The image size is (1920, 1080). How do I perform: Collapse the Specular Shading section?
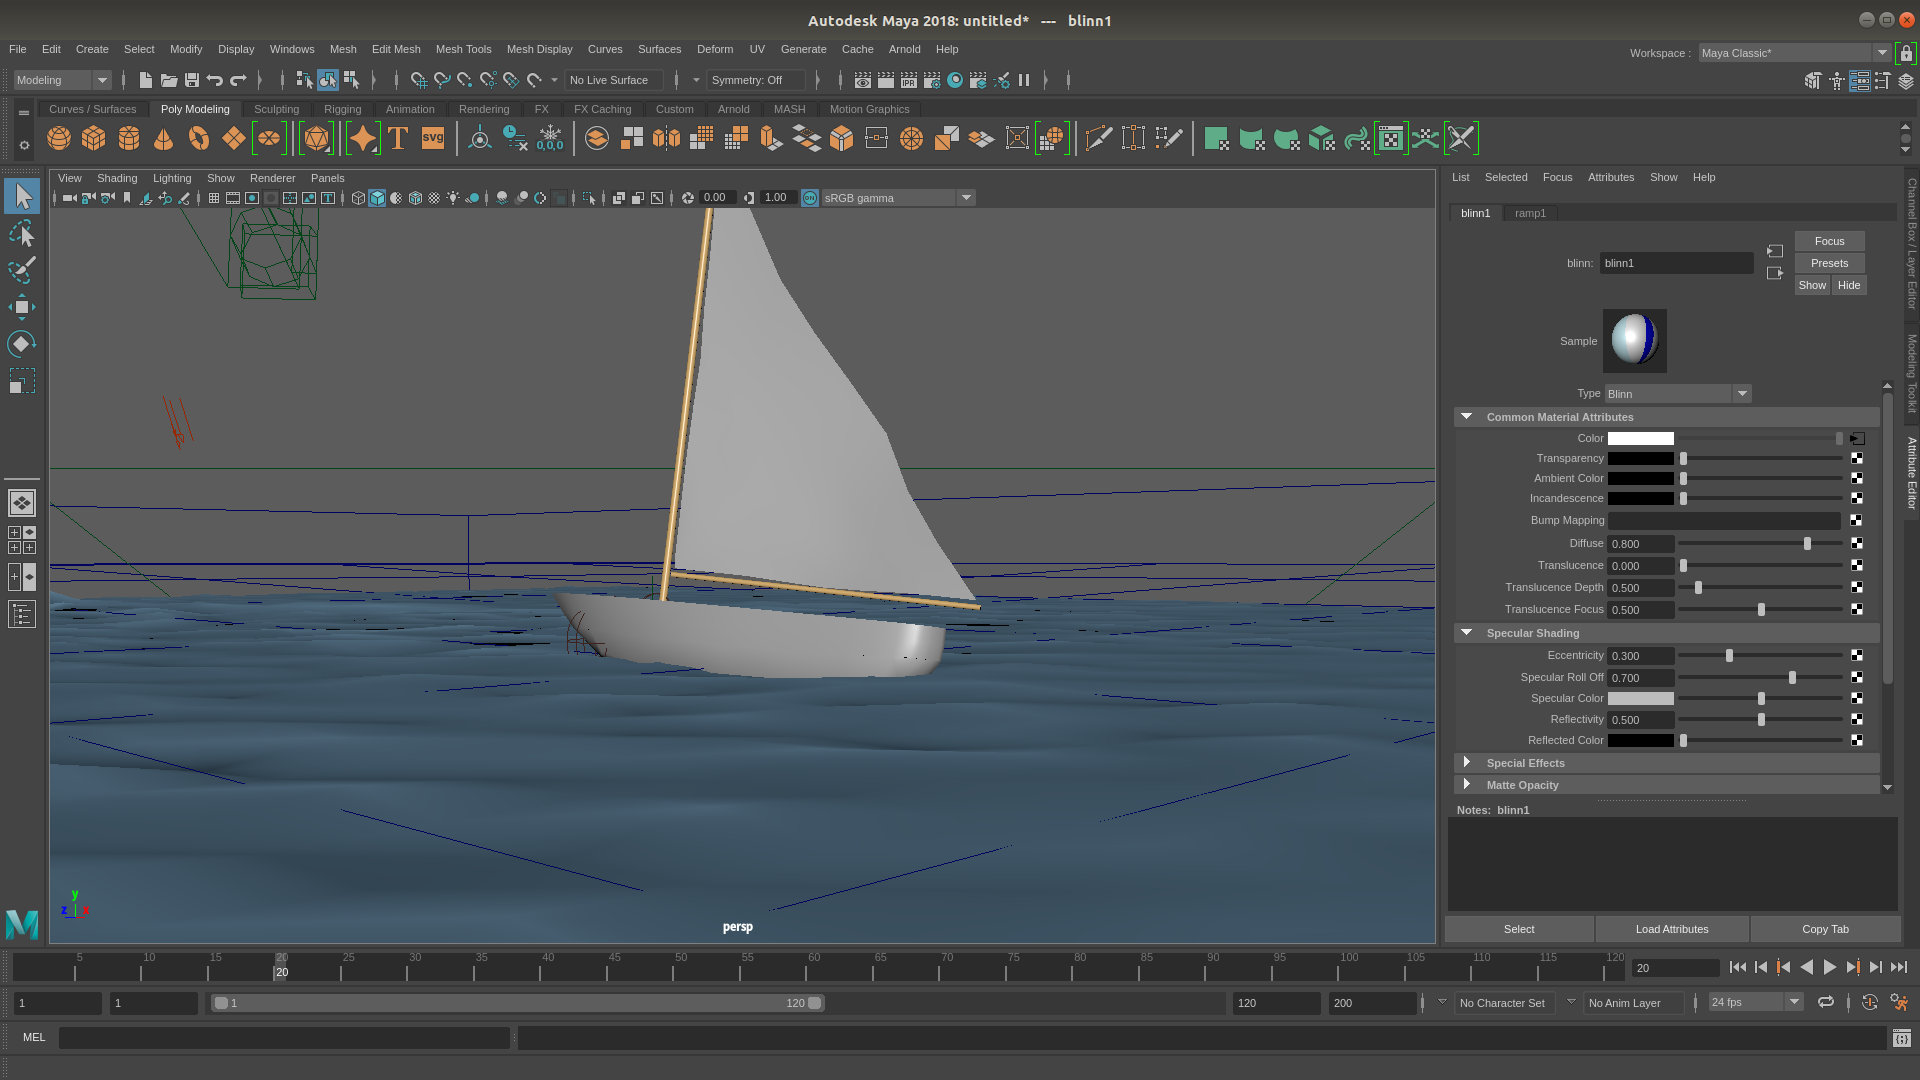[1467, 633]
